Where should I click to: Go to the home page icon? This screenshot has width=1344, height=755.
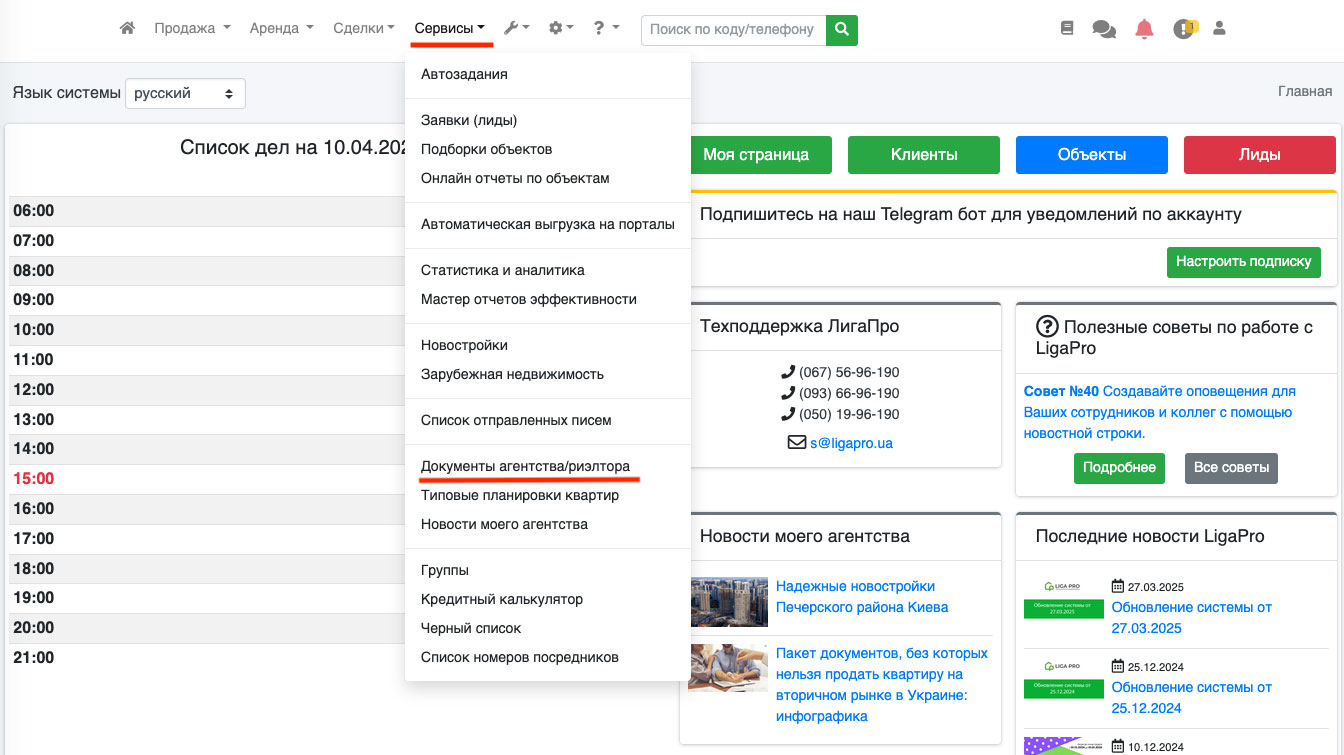coord(127,29)
